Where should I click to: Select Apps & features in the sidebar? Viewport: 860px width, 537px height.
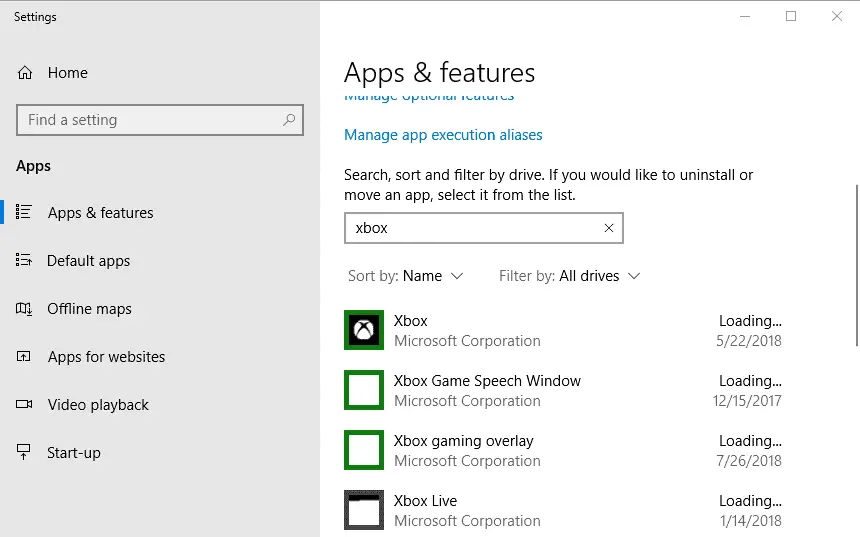pos(100,213)
